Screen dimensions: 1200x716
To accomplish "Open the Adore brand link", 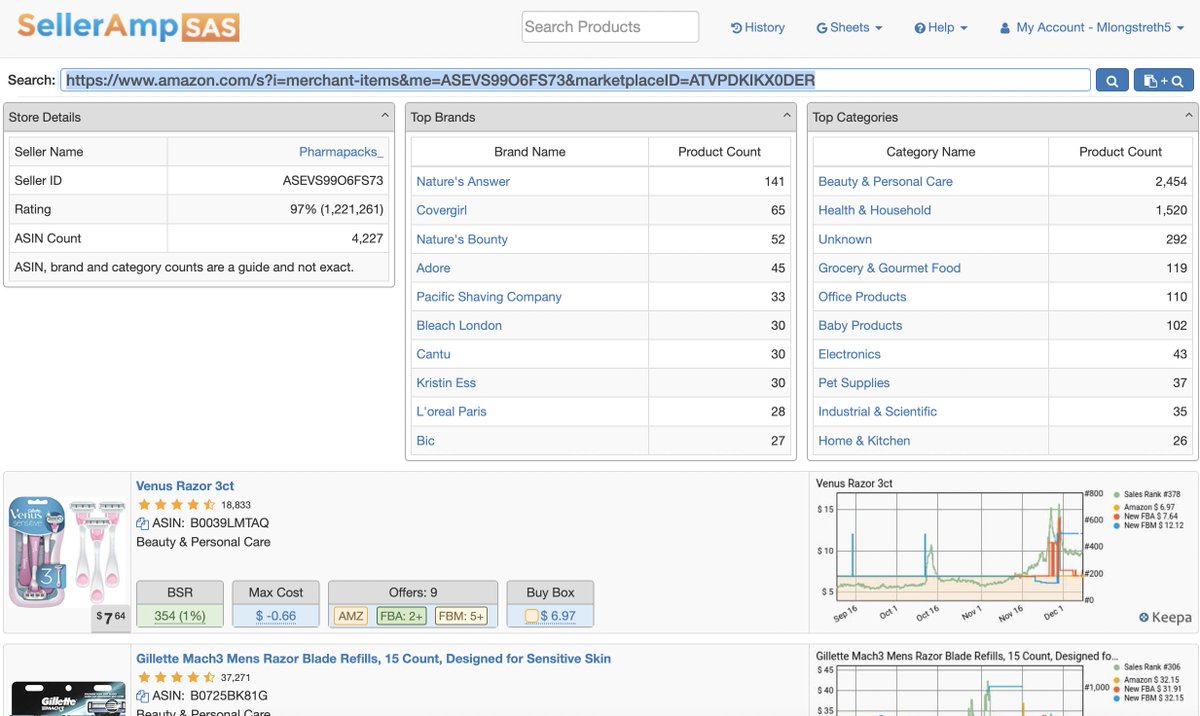I will [x=433, y=268].
